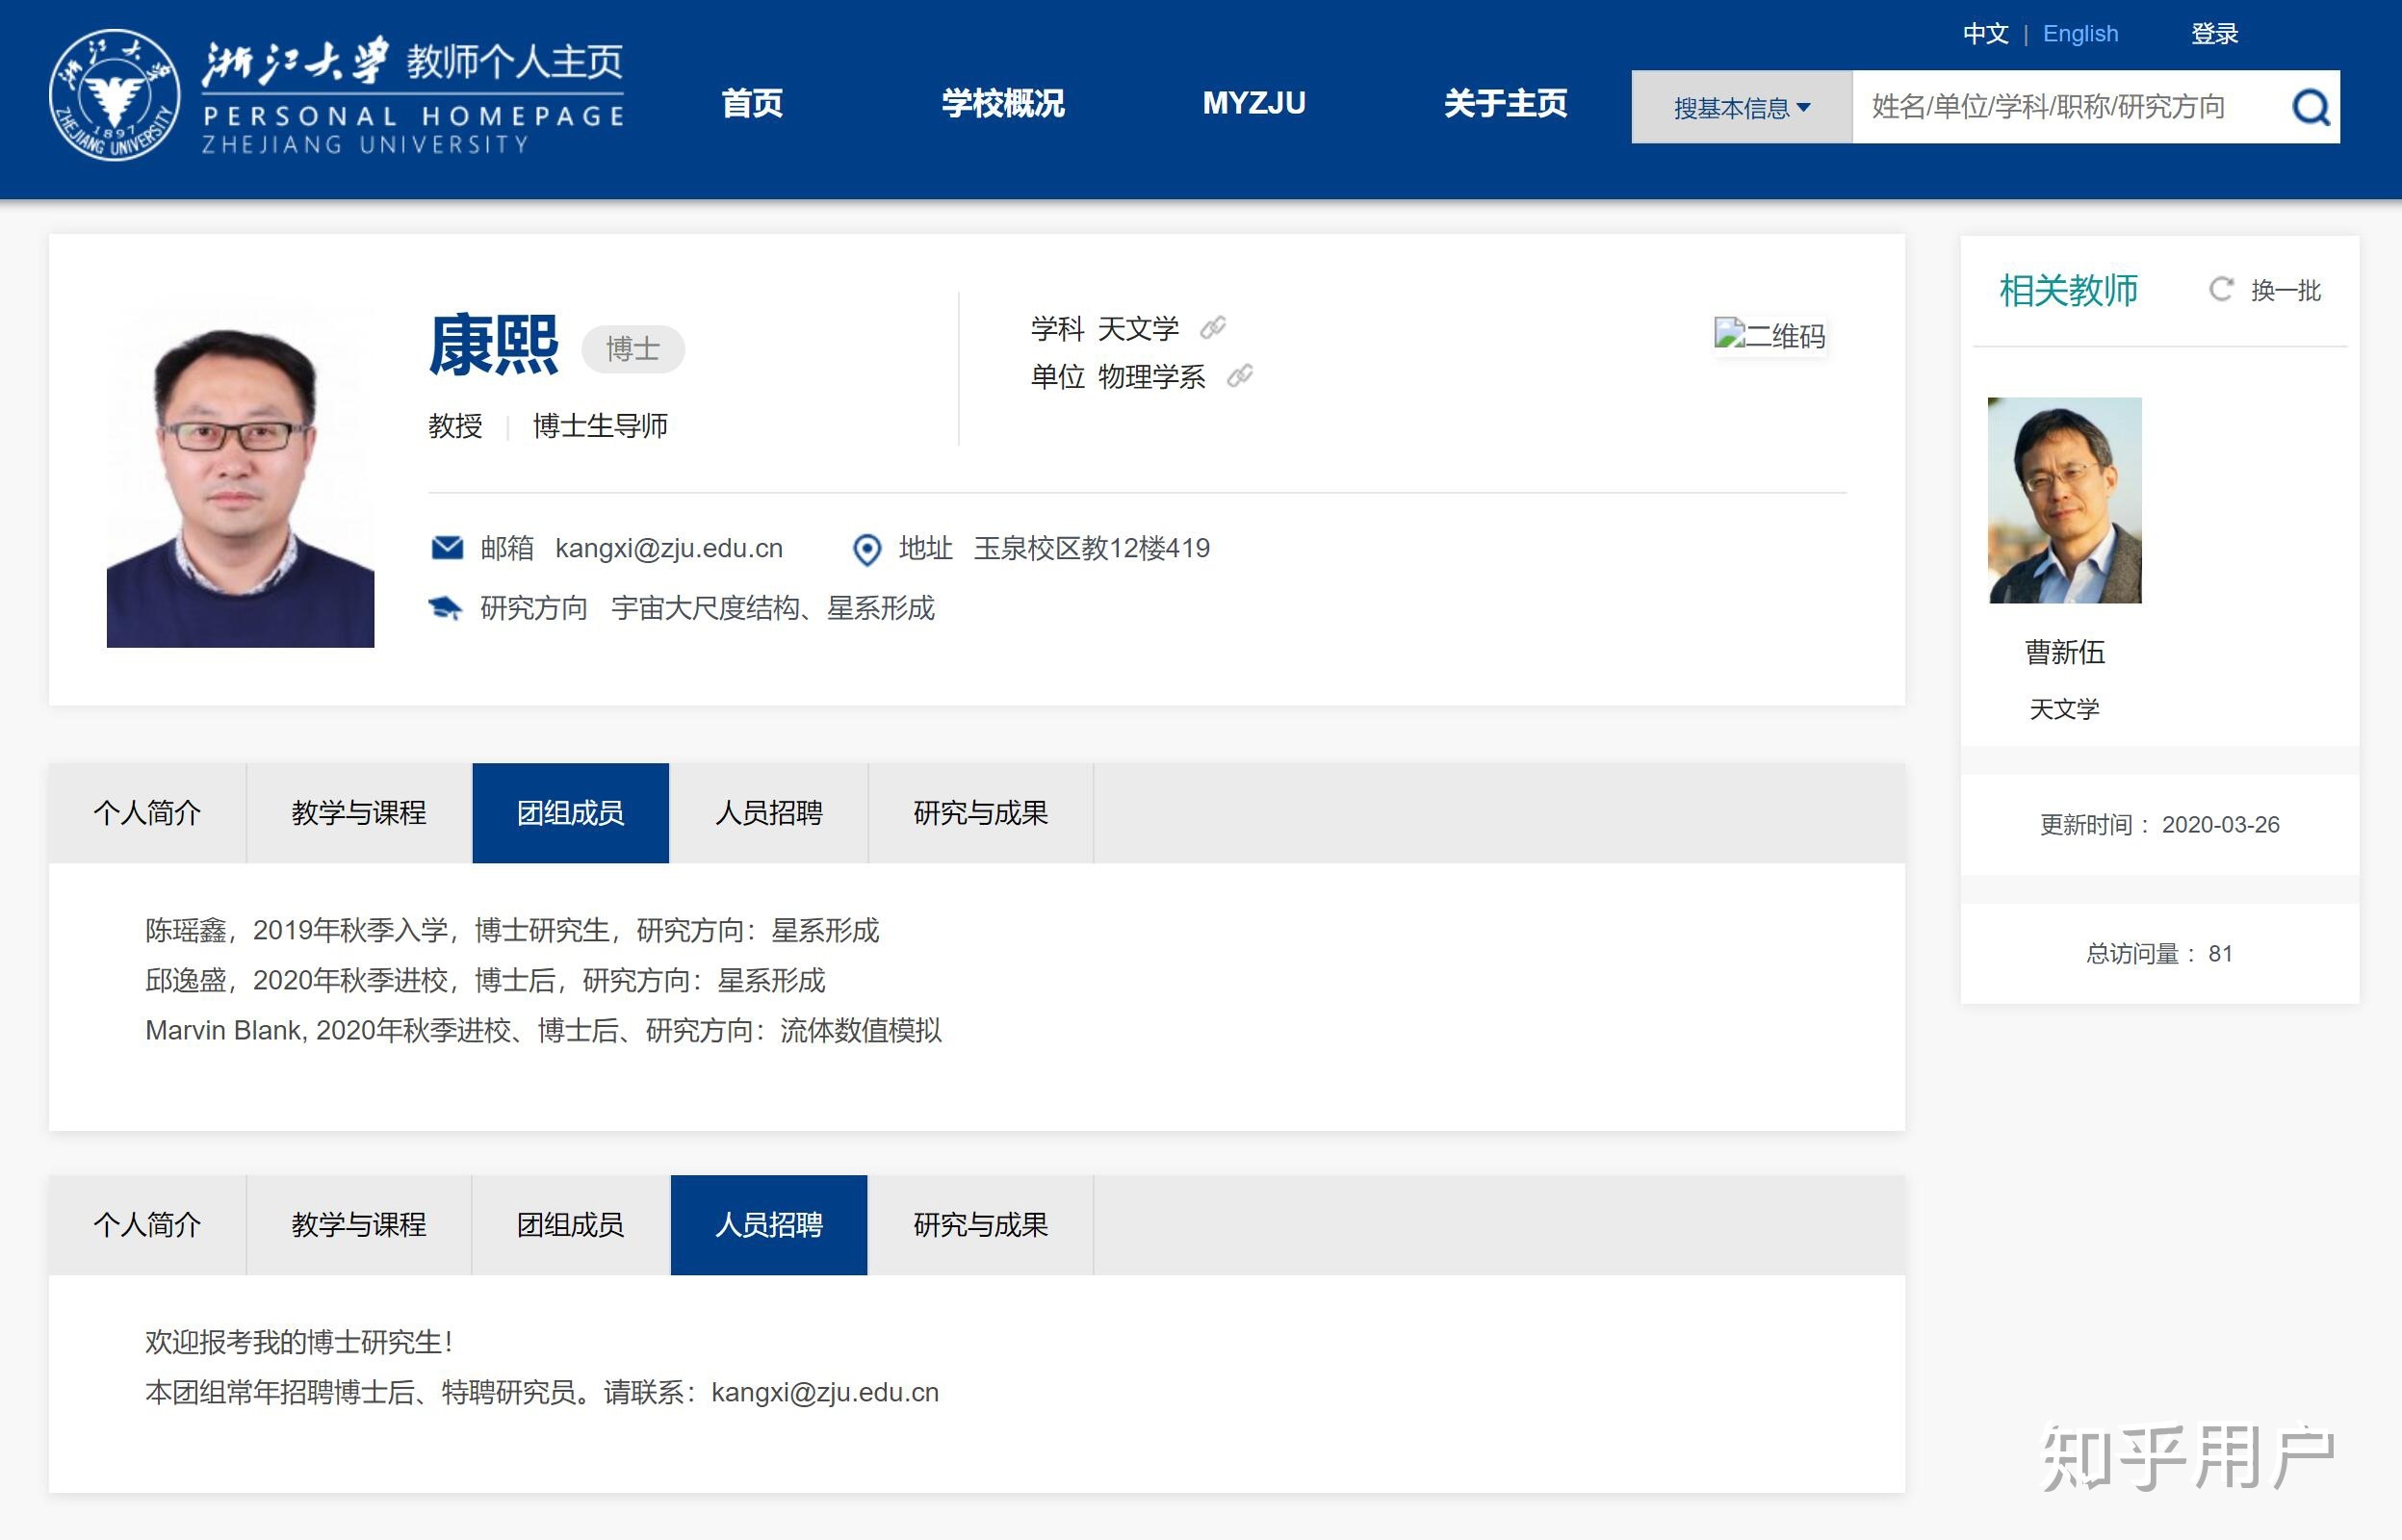Click the email envelope icon

point(446,548)
